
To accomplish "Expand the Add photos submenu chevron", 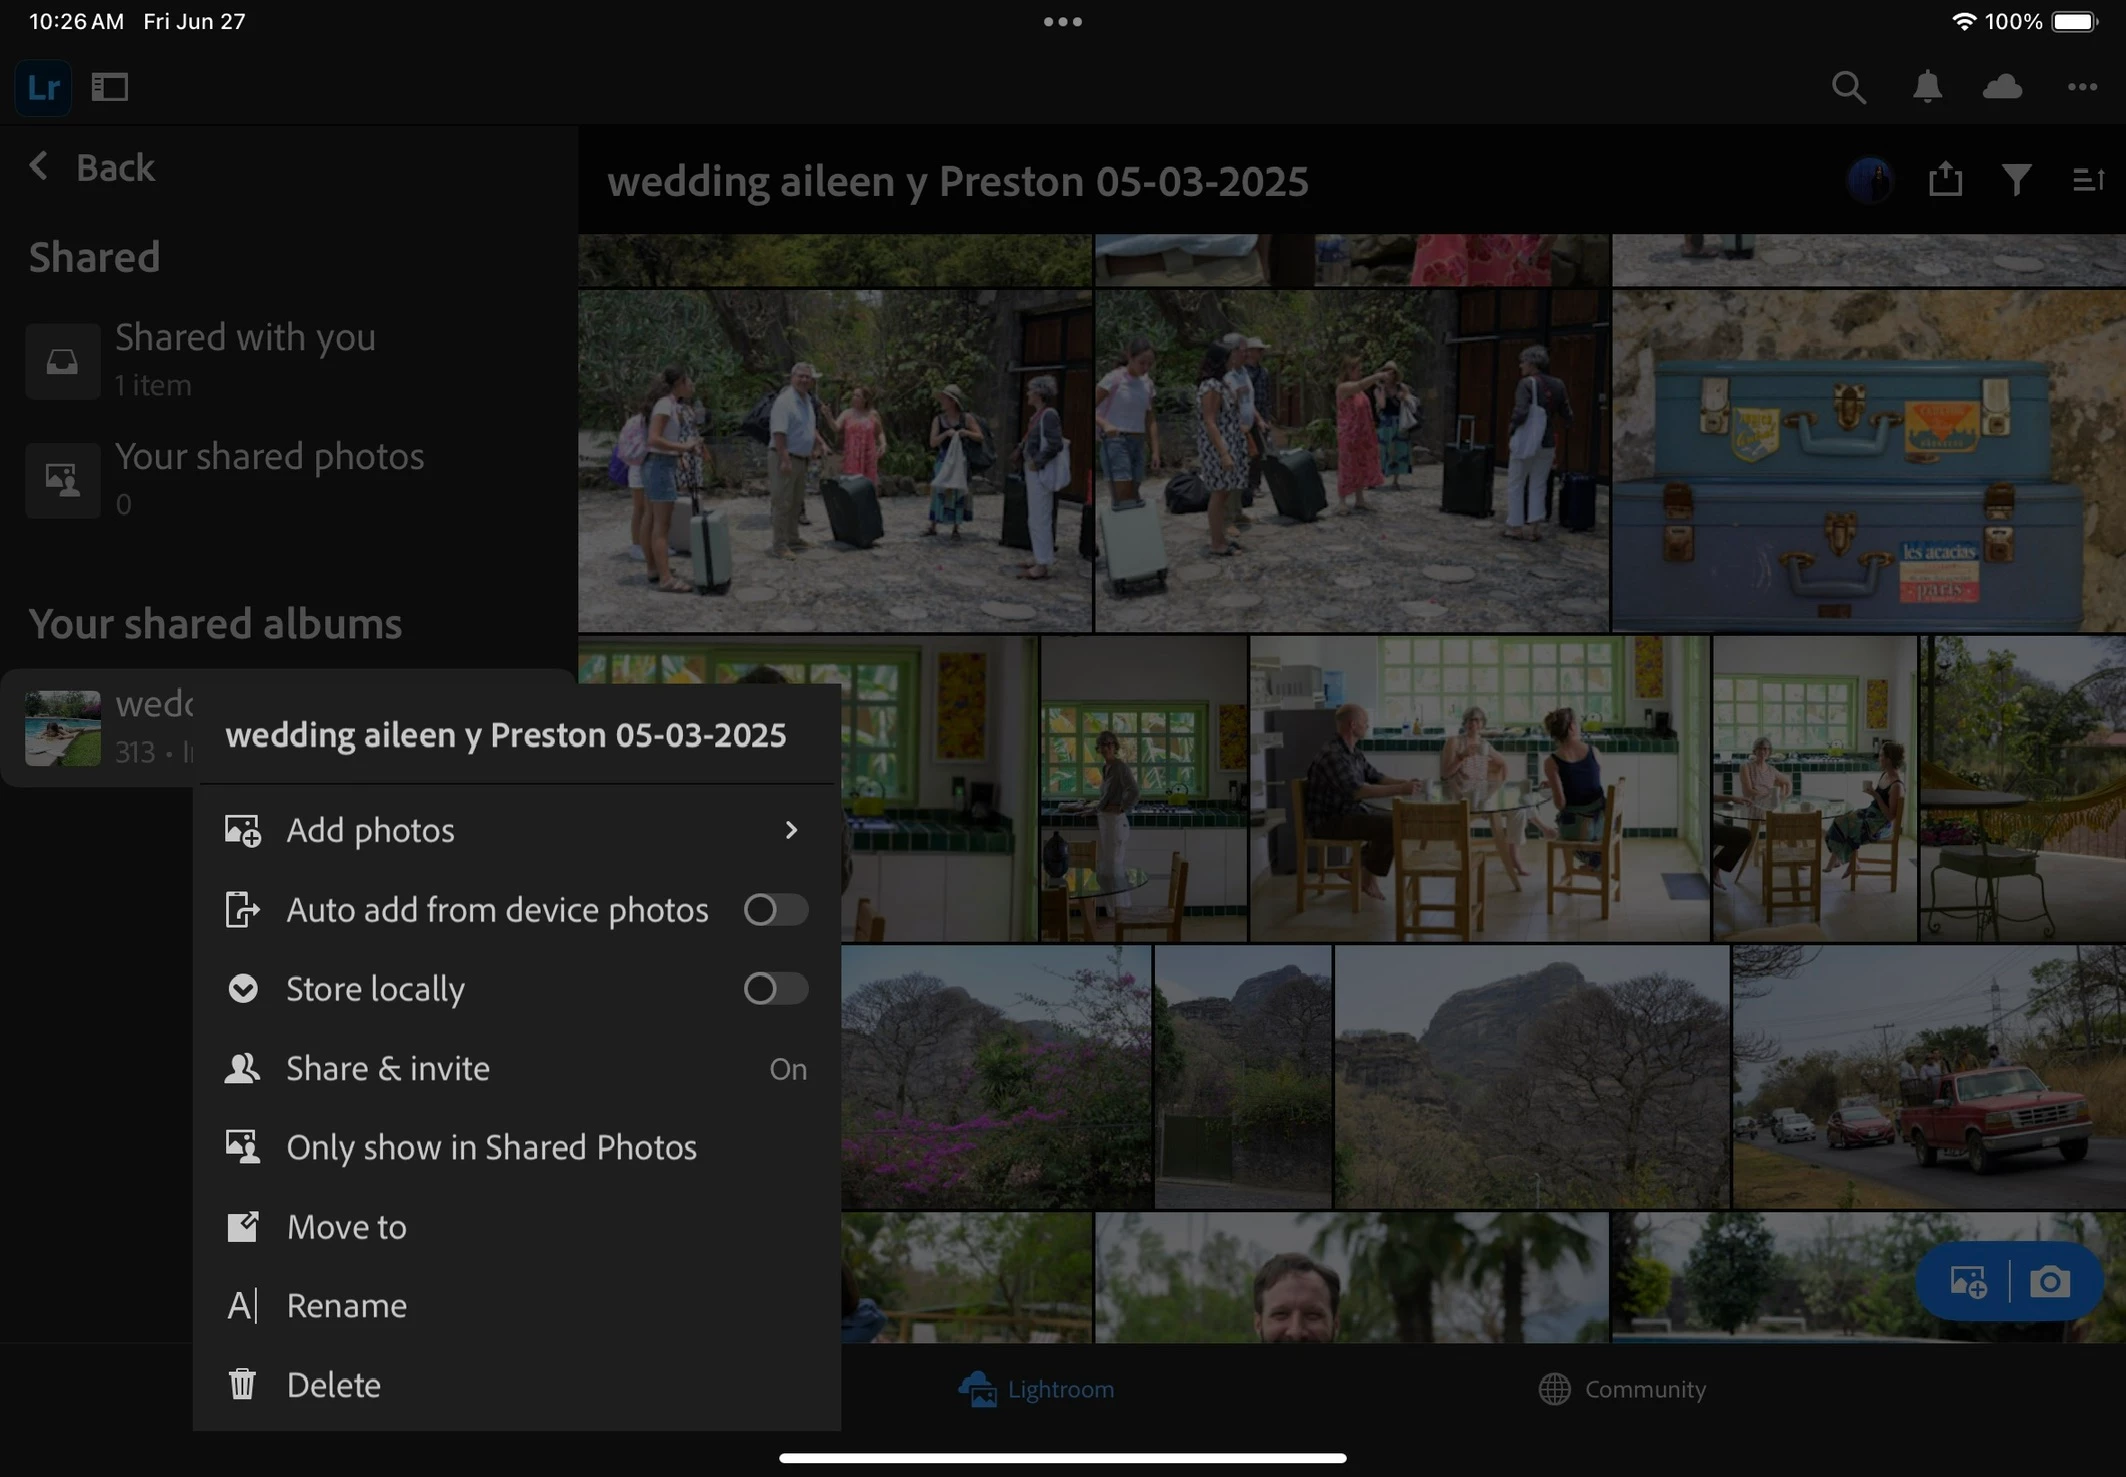I will coord(791,830).
